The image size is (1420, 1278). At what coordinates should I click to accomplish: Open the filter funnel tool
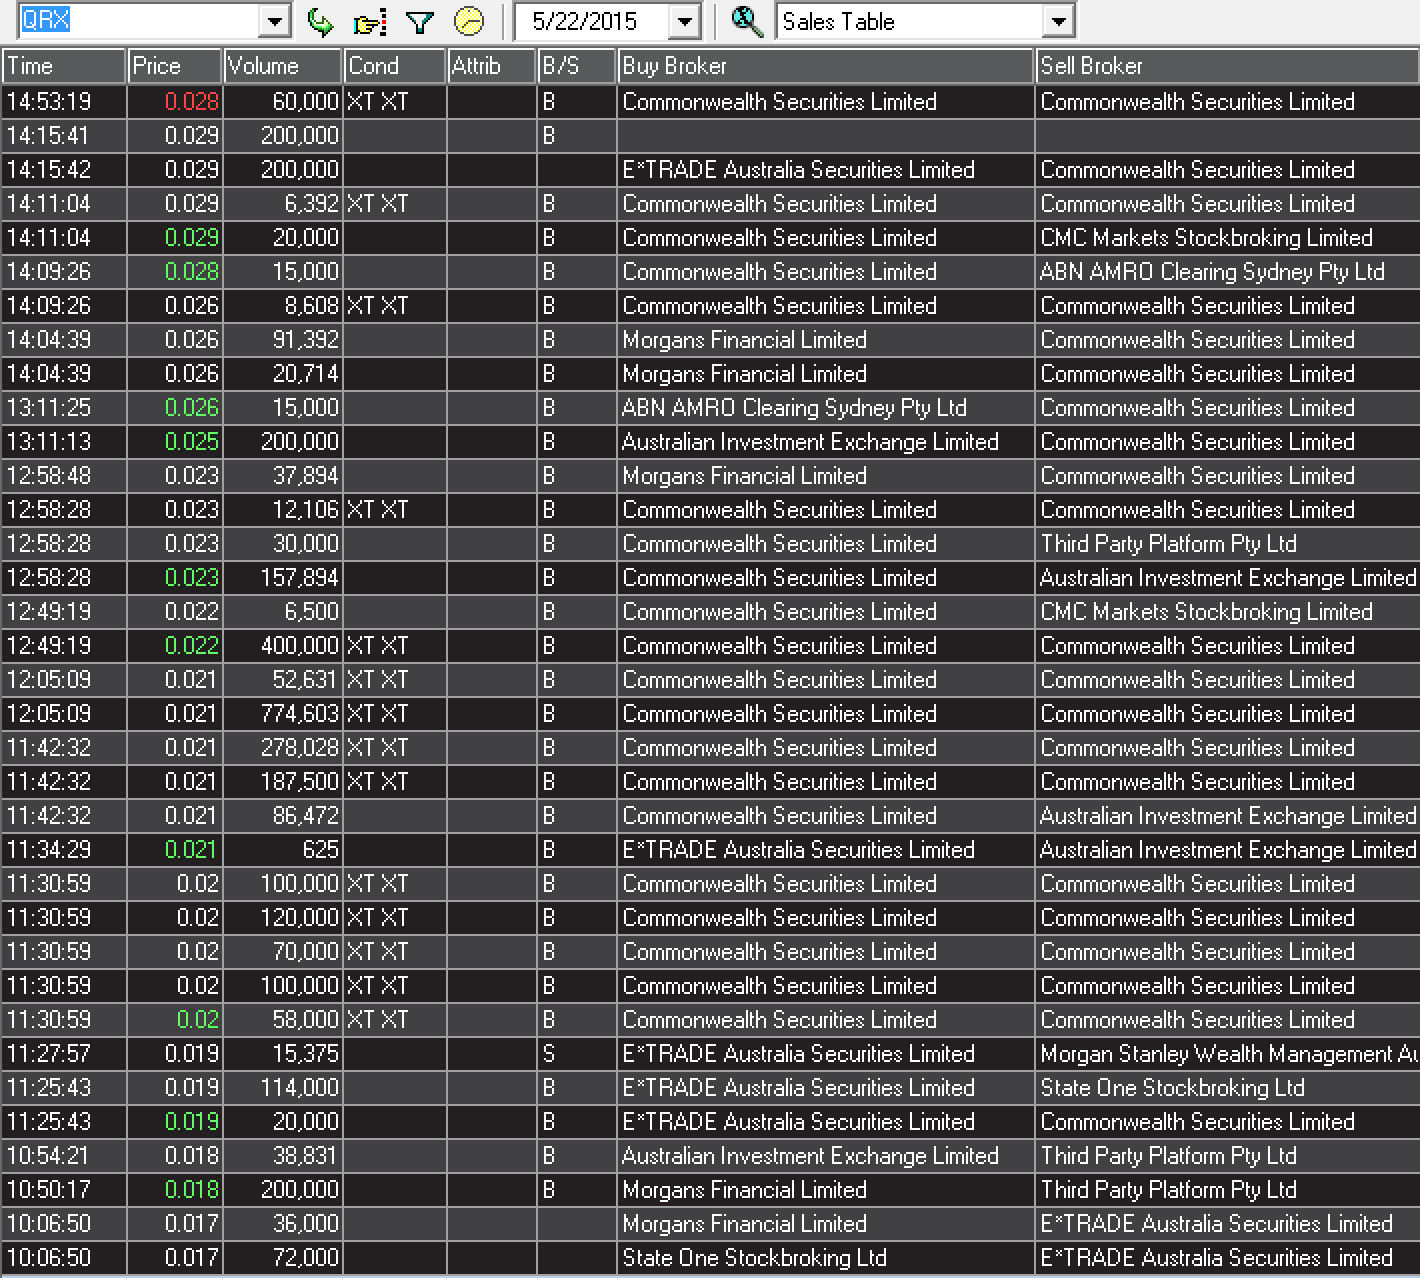[x=420, y=21]
